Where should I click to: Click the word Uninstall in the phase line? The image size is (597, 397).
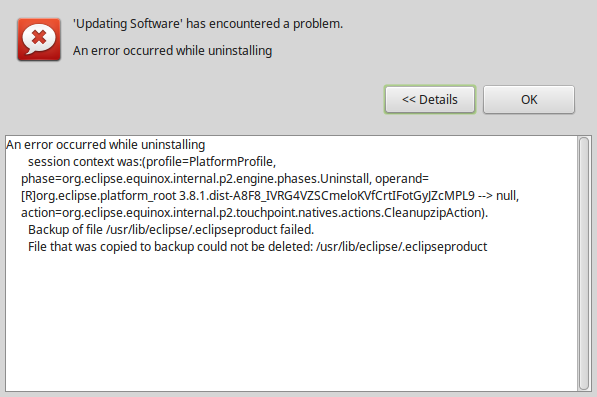tap(345, 179)
